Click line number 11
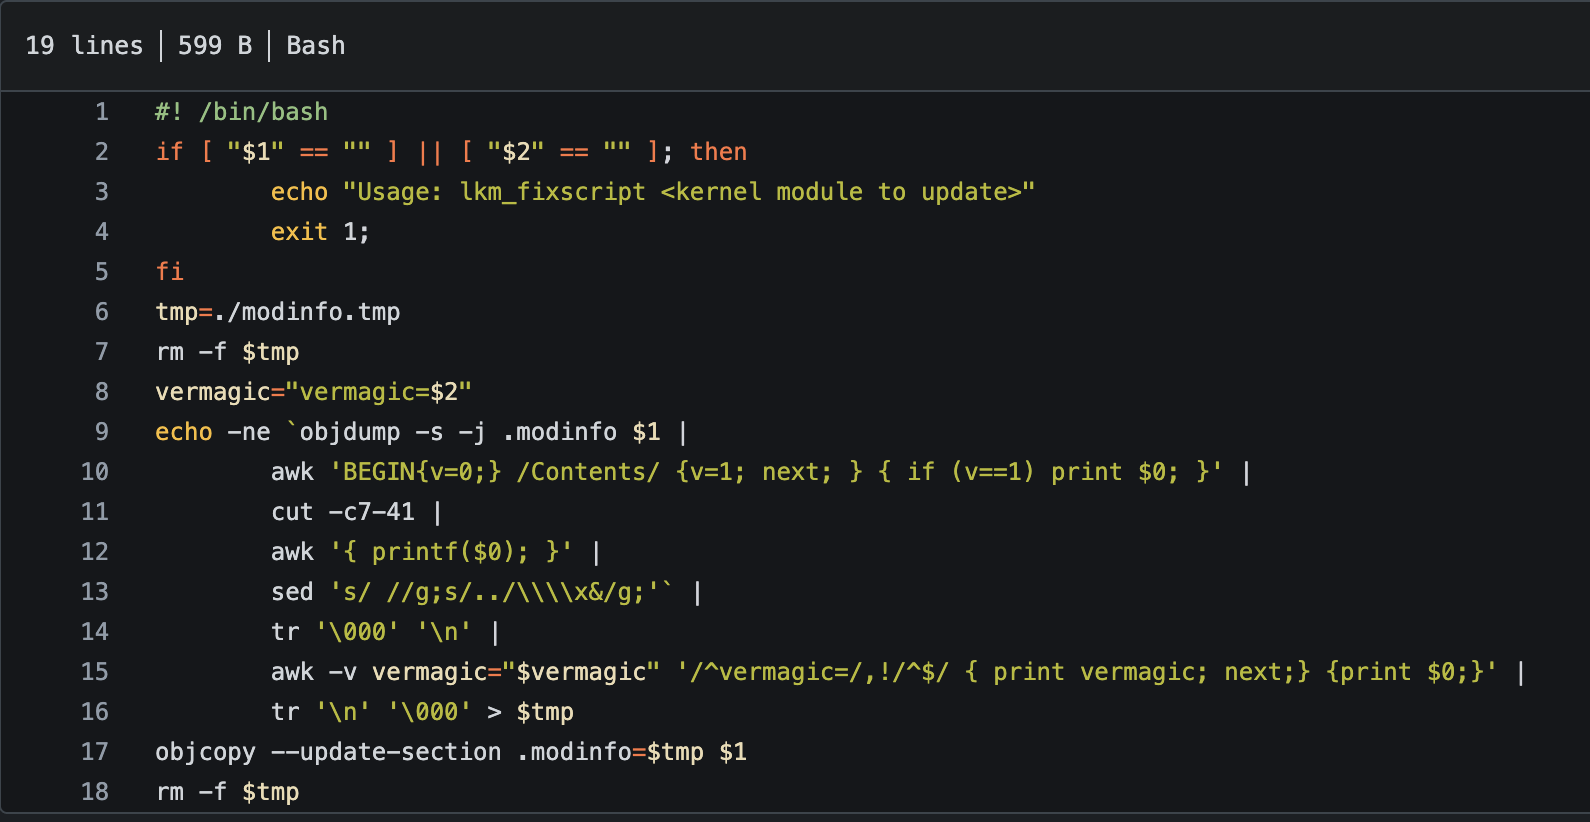The width and height of the screenshot is (1590, 822). tap(95, 512)
